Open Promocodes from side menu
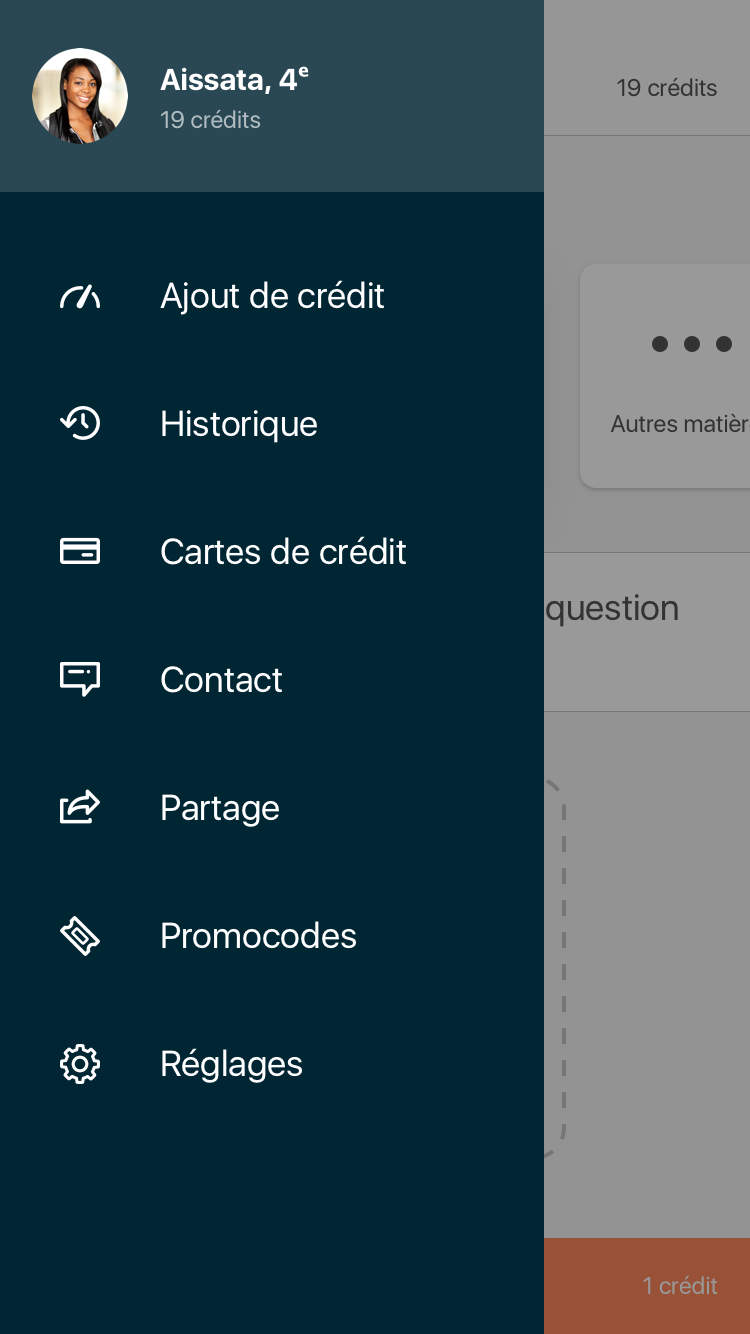Viewport: 750px width, 1334px height. point(258,936)
